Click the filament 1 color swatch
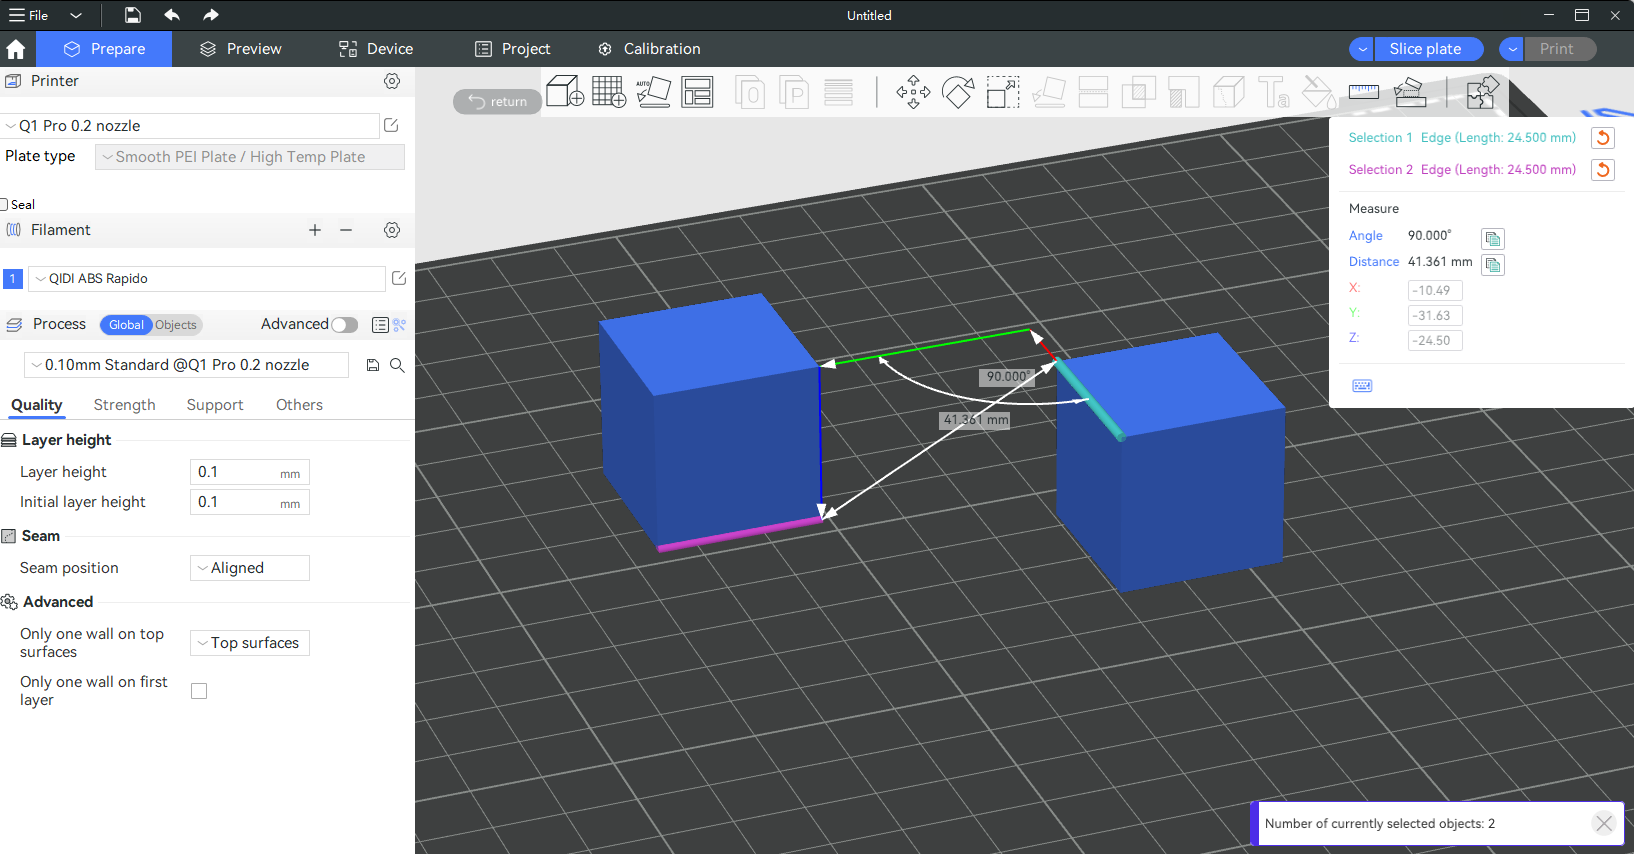This screenshot has width=1634, height=854. (13, 279)
